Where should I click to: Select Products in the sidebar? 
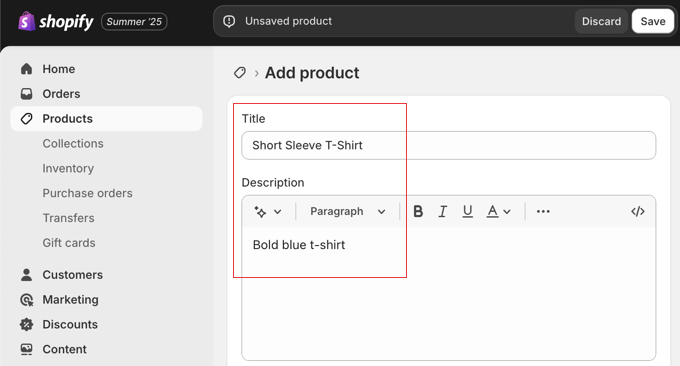coord(106,118)
